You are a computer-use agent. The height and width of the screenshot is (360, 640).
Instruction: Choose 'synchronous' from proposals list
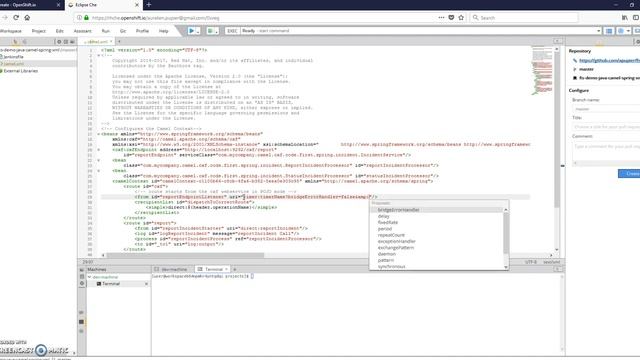pos(436,267)
